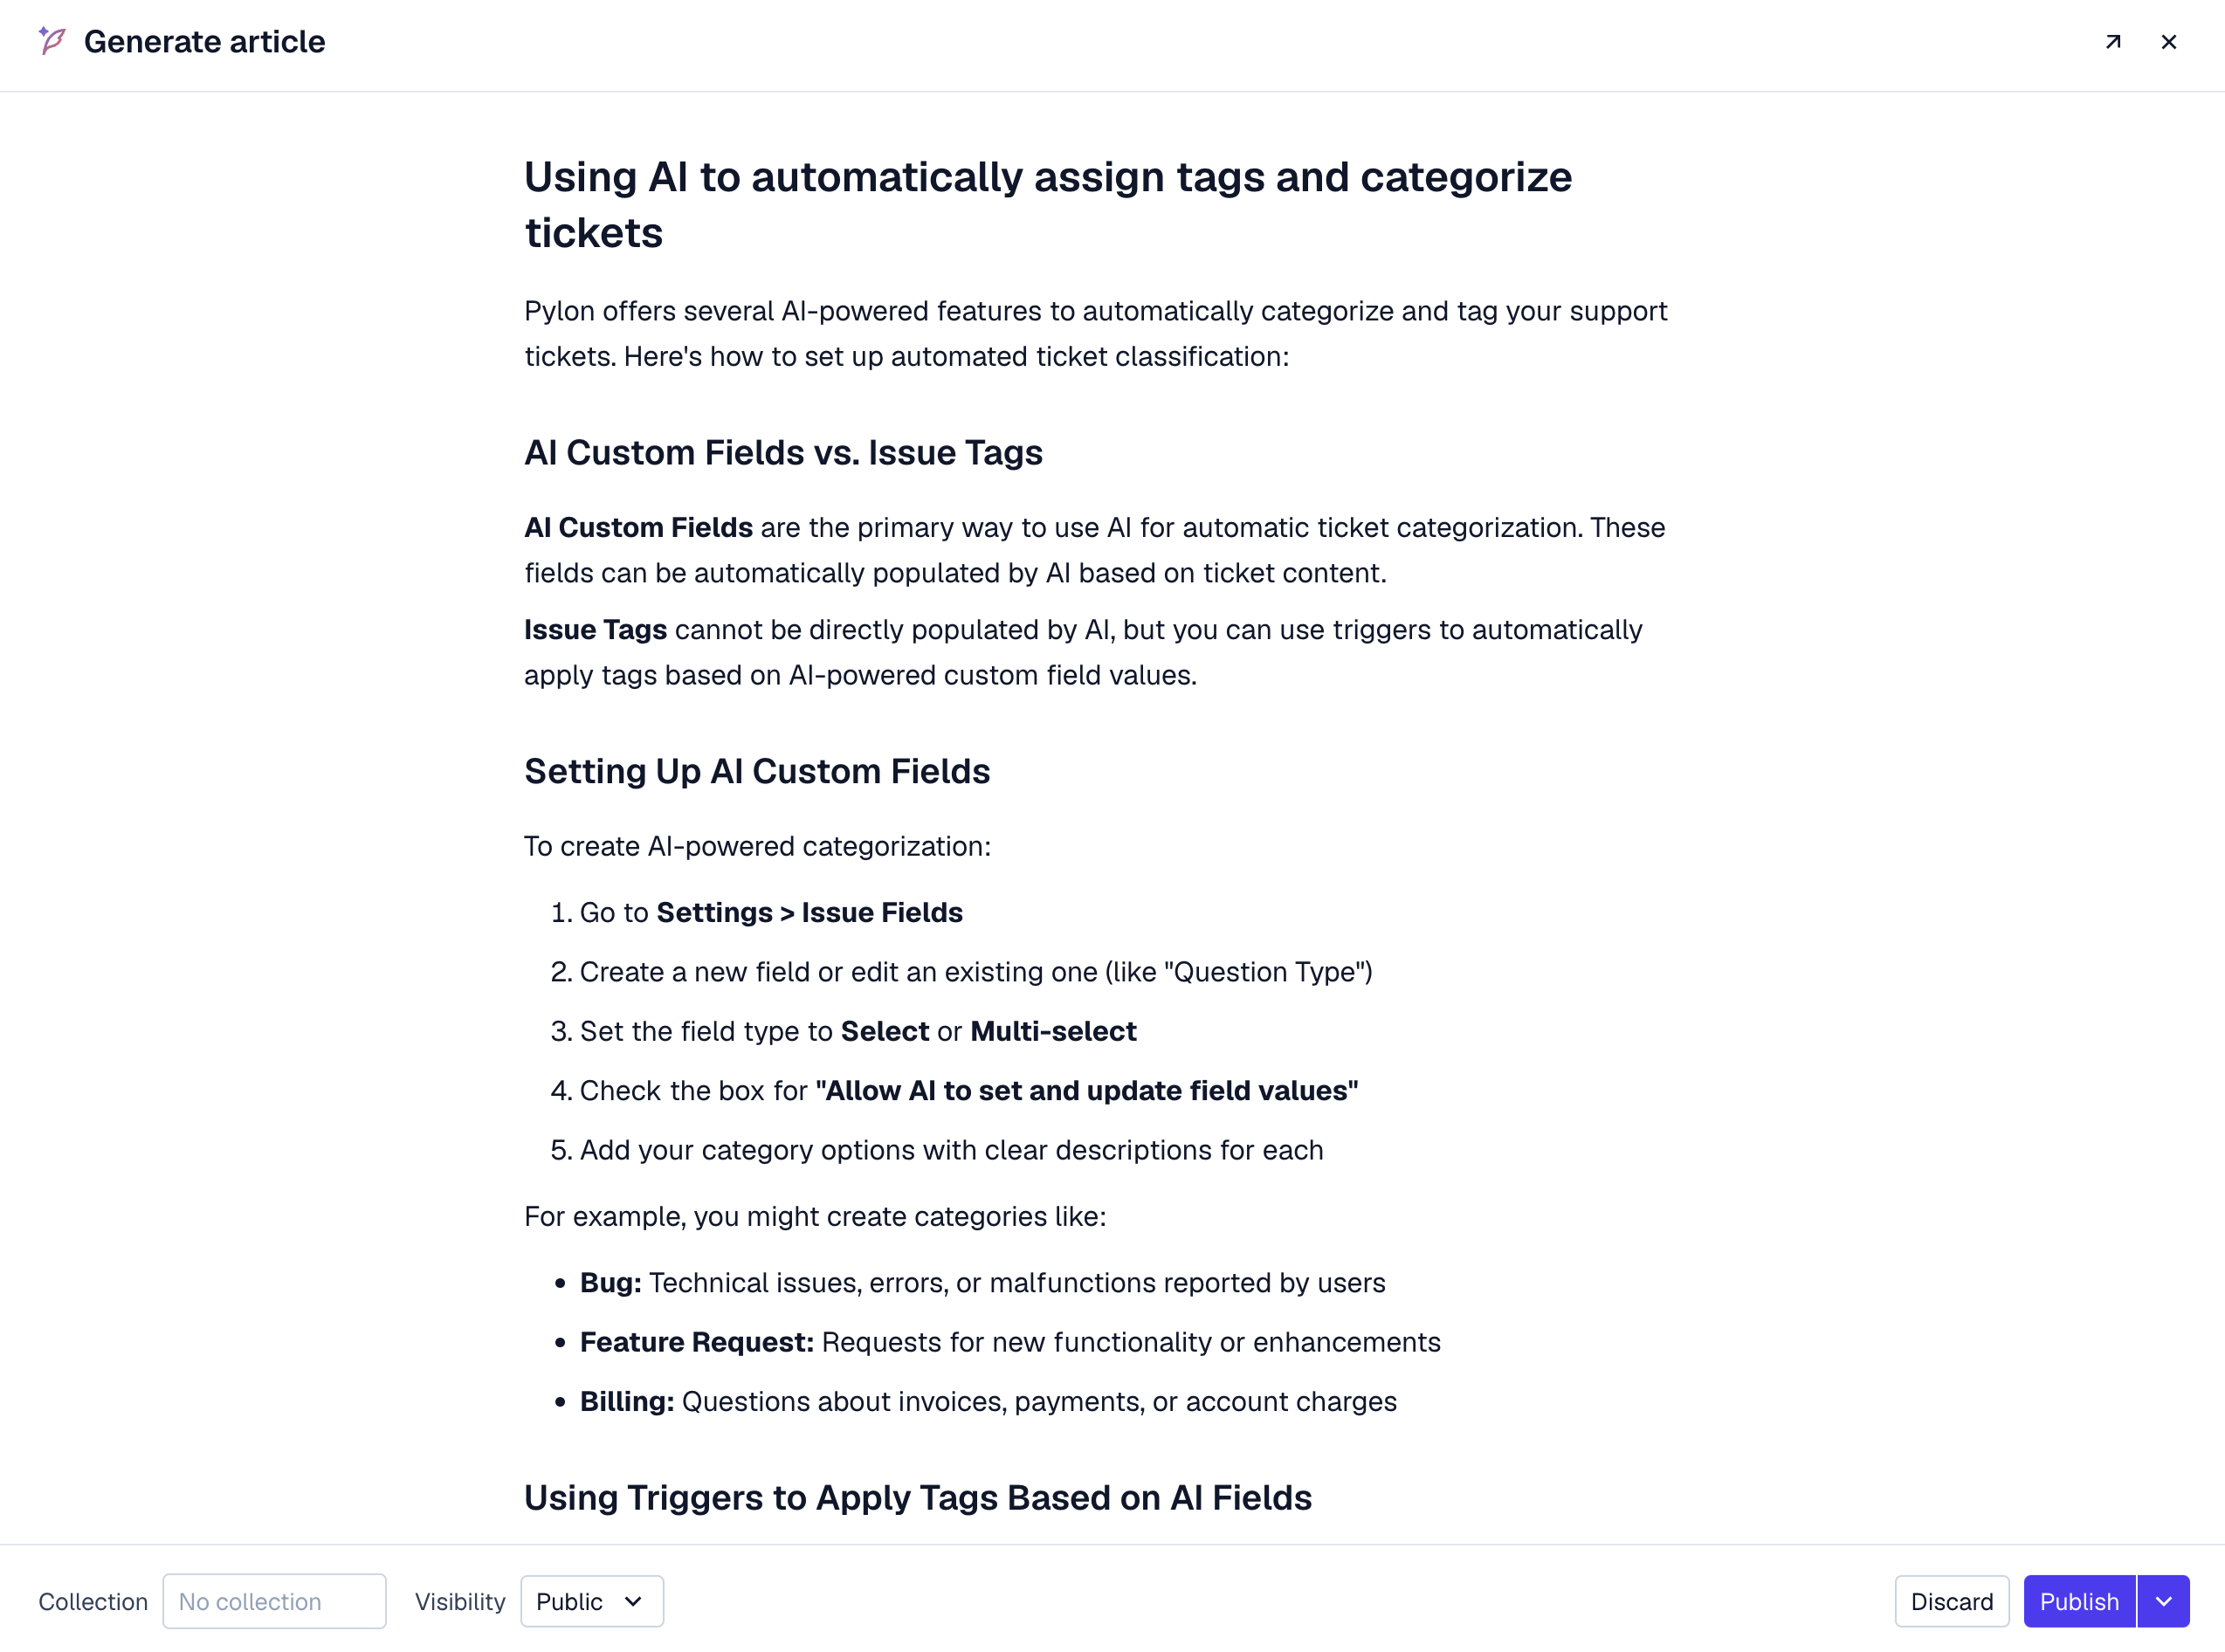Viewport: 2225px width, 1652px height.
Task: Click the AI Custom Fields vs. Issue Tags heading
Action: 783,453
